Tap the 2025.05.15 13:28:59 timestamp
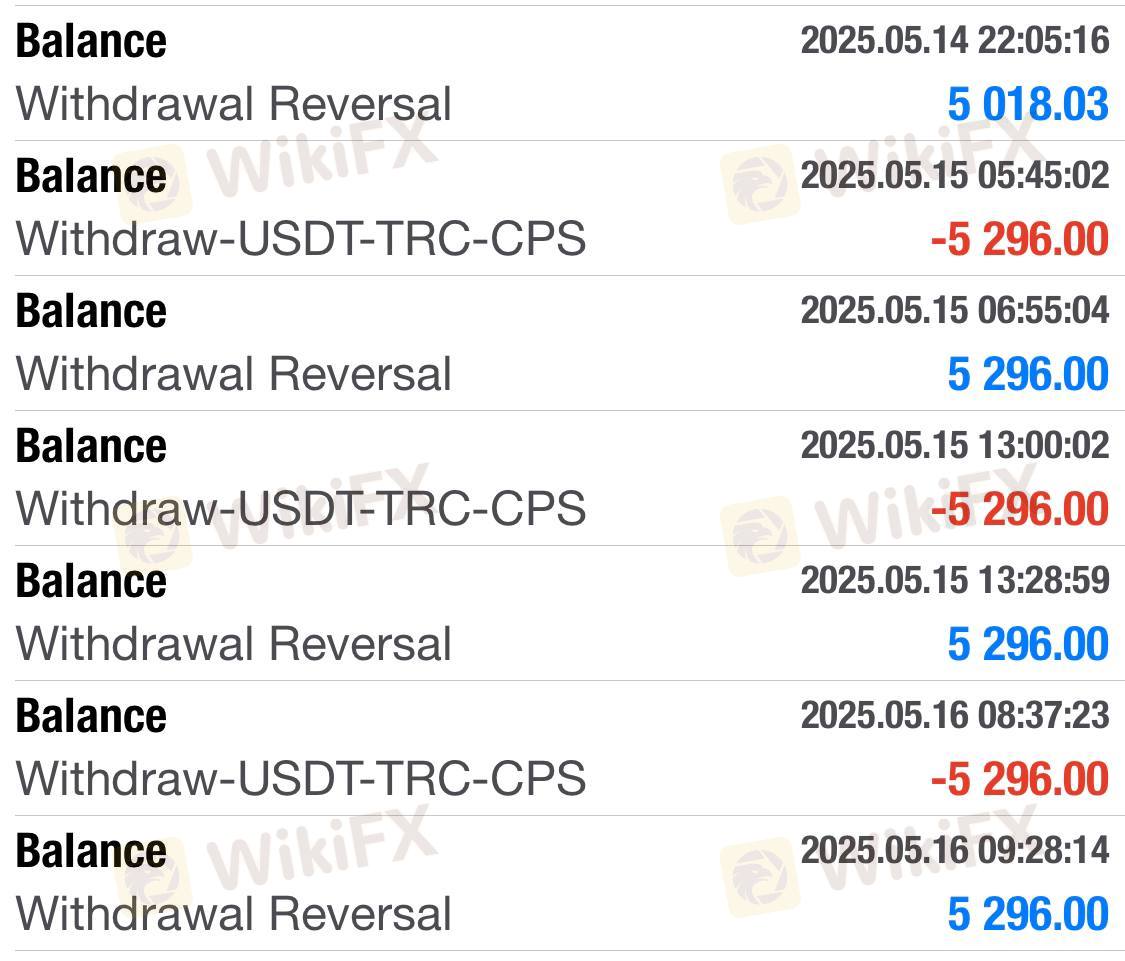The image size is (1125, 961). (955, 580)
